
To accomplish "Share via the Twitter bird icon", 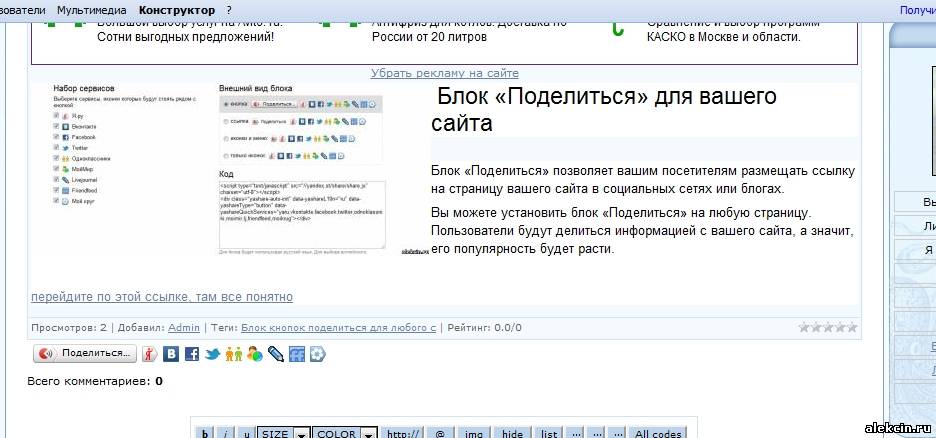I will pyautogui.click(x=213, y=354).
